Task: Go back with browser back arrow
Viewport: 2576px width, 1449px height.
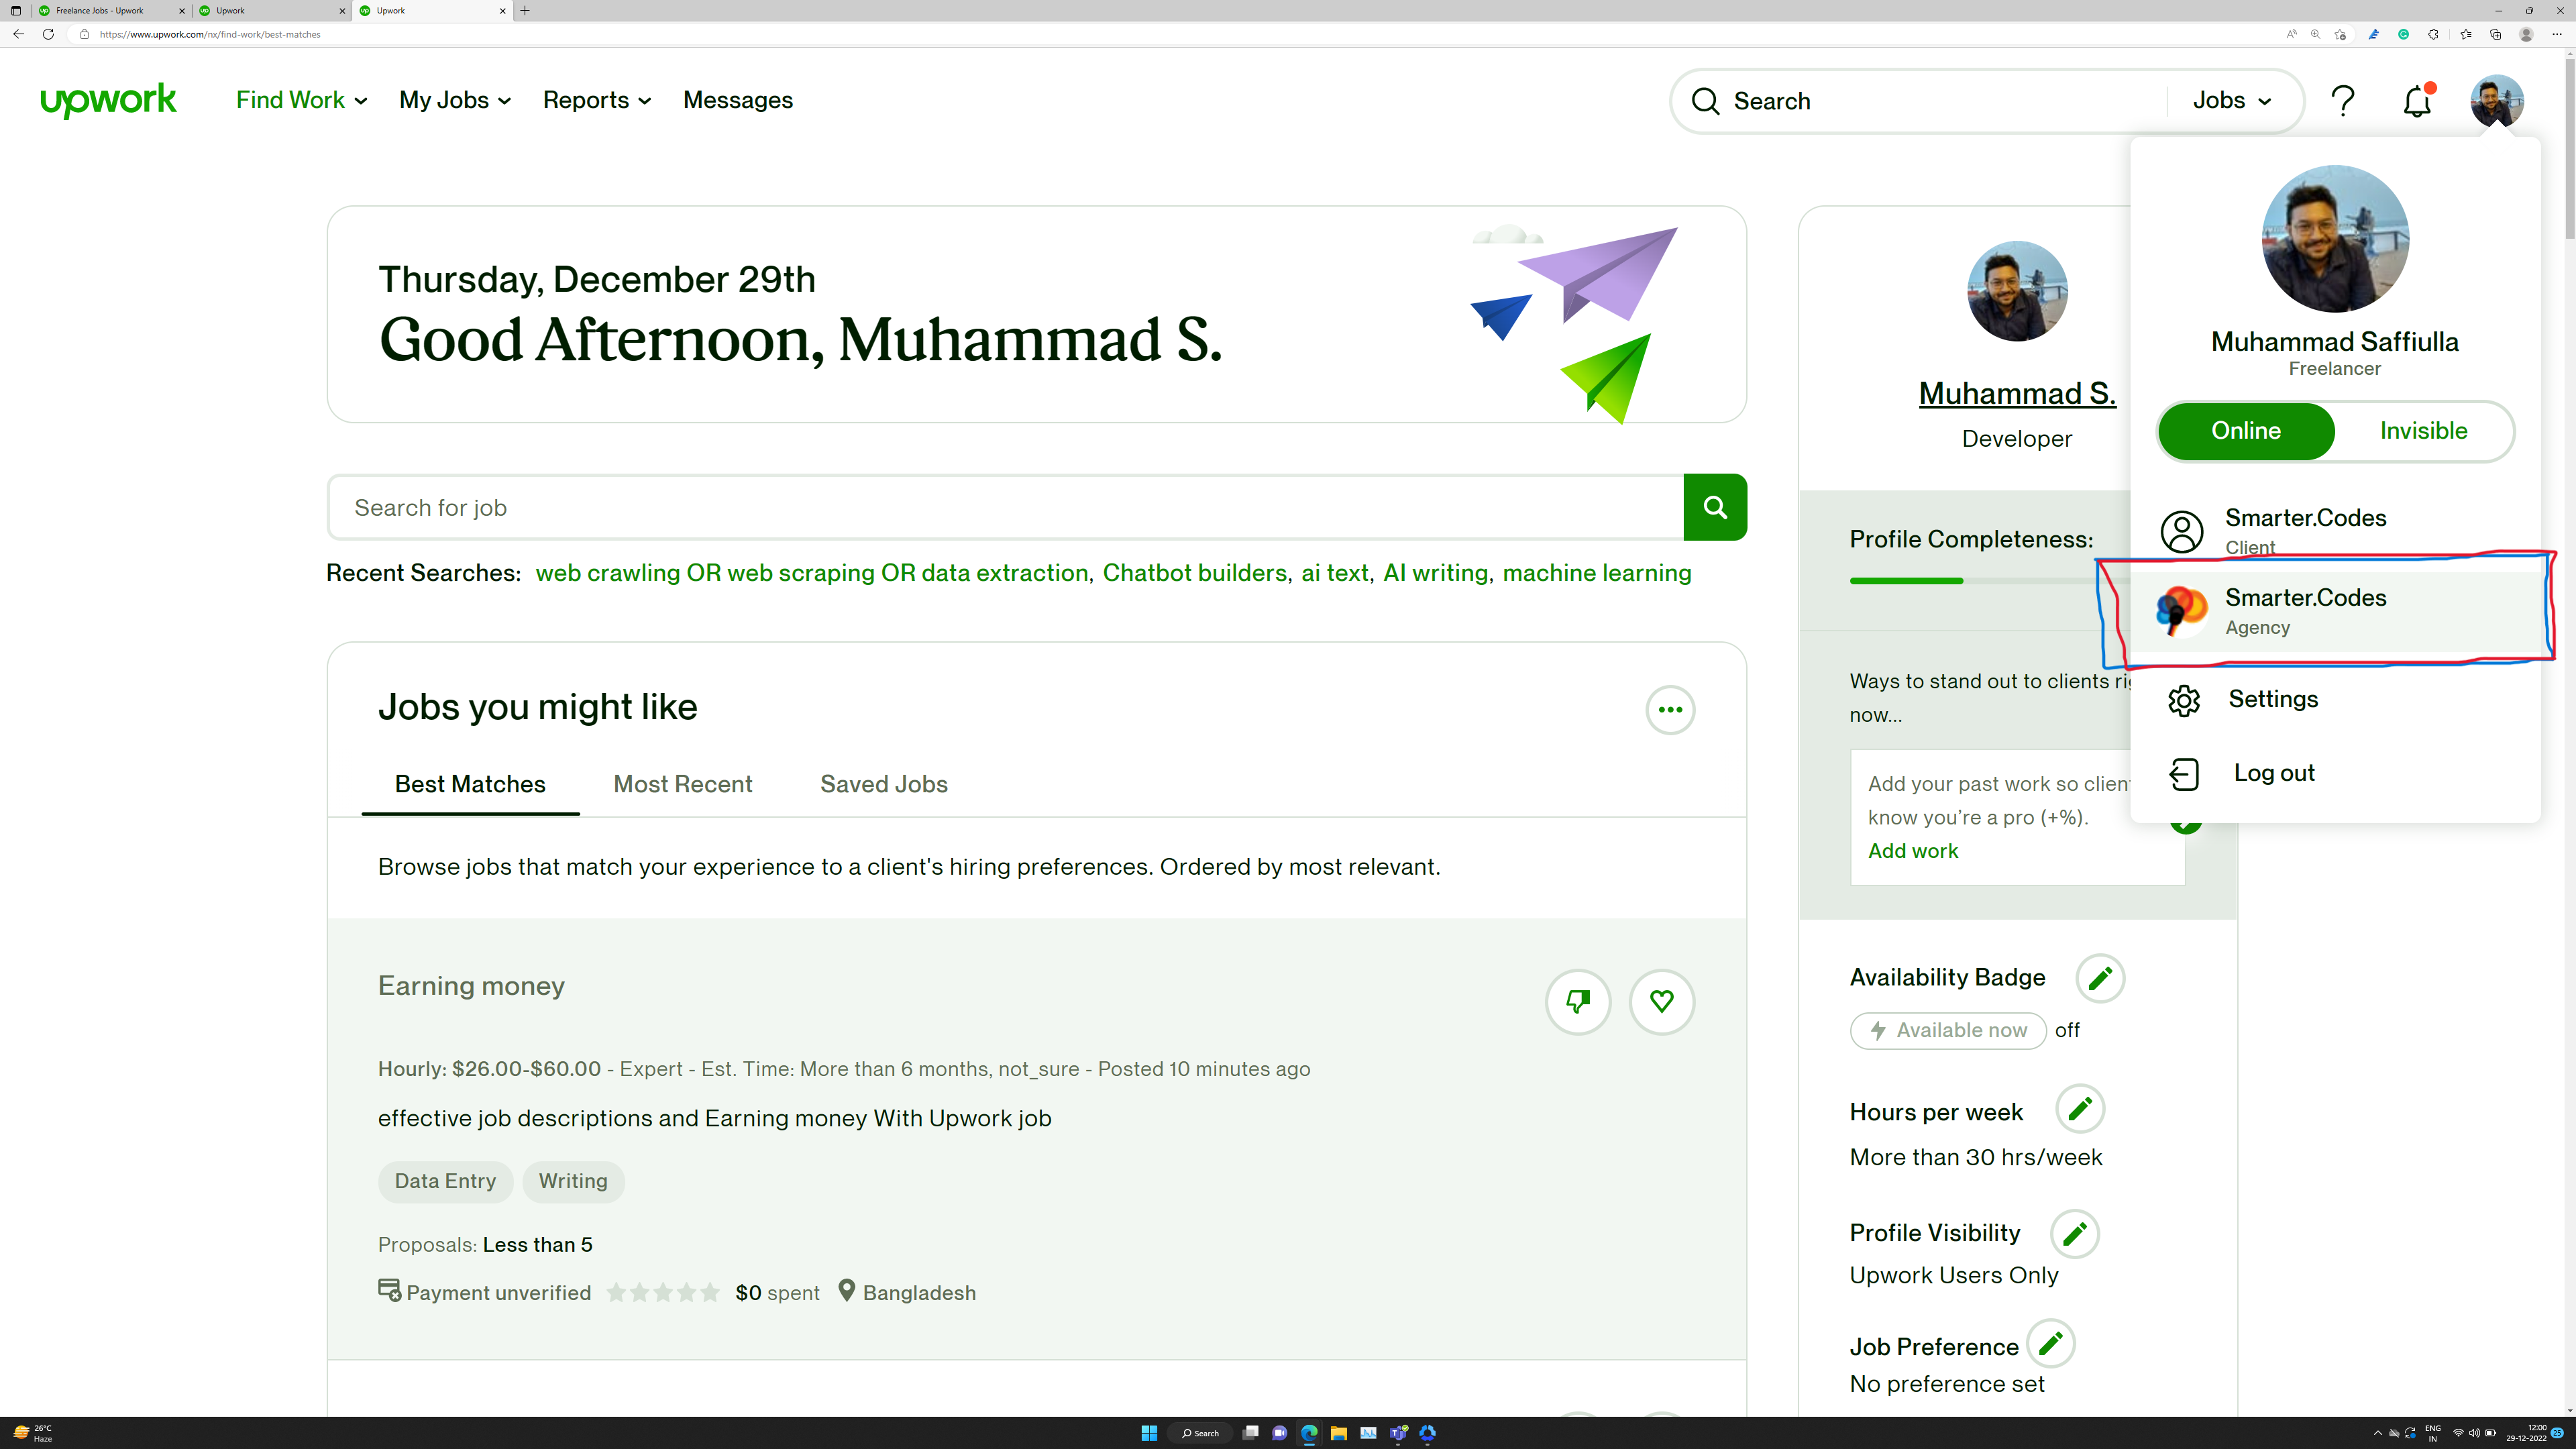Action: (x=19, y=34)
